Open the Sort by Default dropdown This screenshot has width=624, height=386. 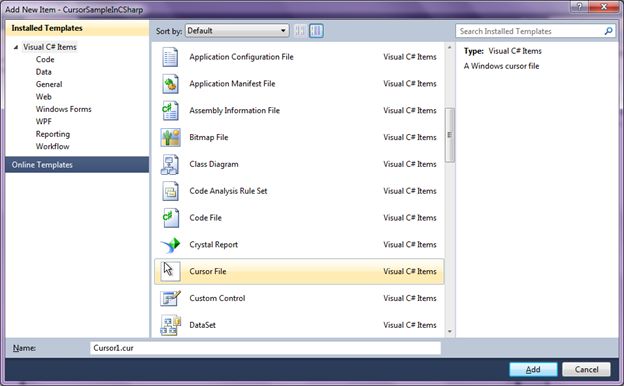pyautogui.click(x=237, y=31)
